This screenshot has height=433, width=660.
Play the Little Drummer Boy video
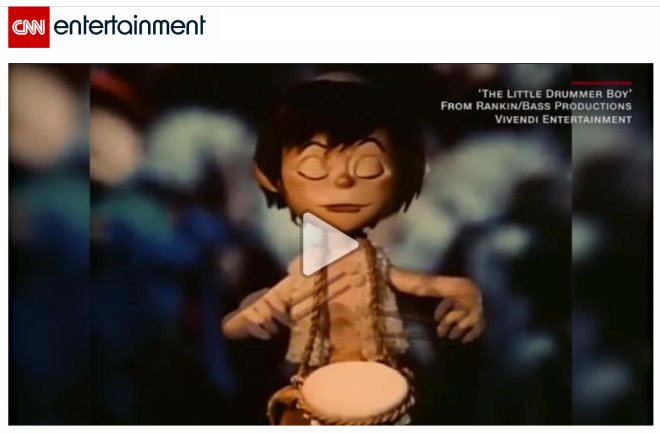click(328, 244)
